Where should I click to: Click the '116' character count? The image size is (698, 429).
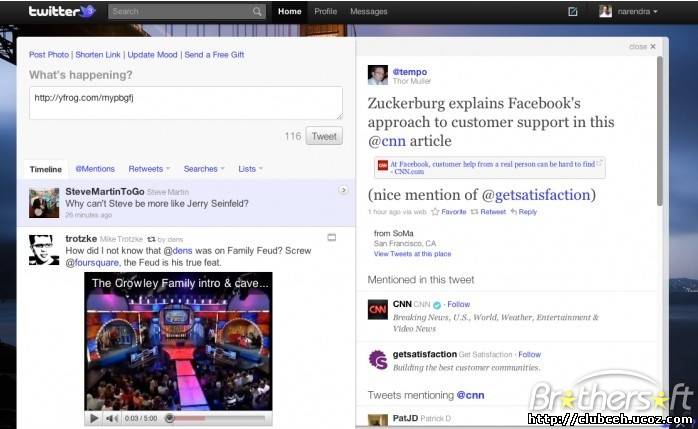tap(293, 136)
